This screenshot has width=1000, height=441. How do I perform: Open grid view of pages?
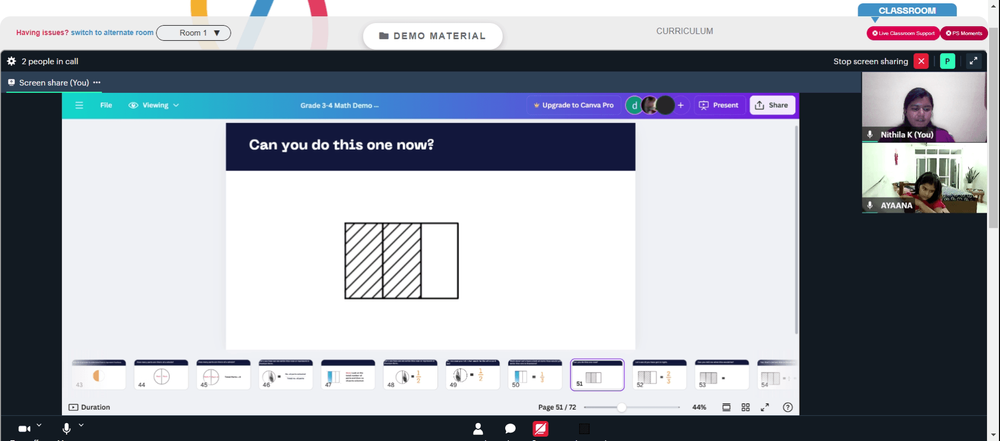tap(746, 407)
